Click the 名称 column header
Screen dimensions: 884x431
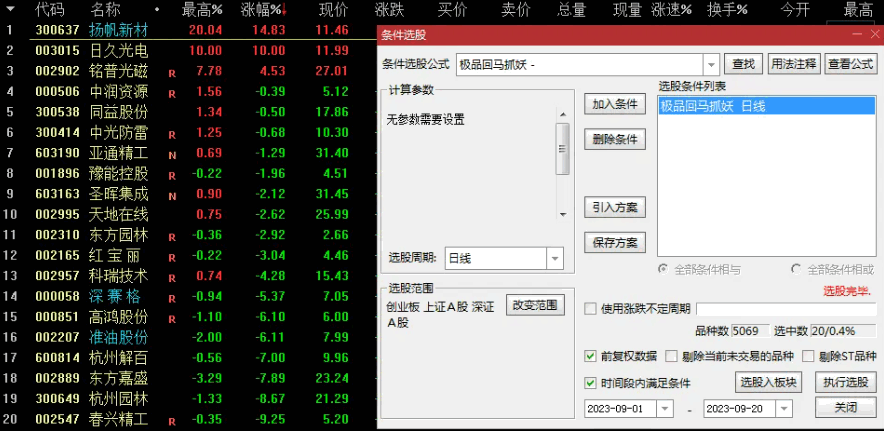pyautogui.click(x=104, y=9)
